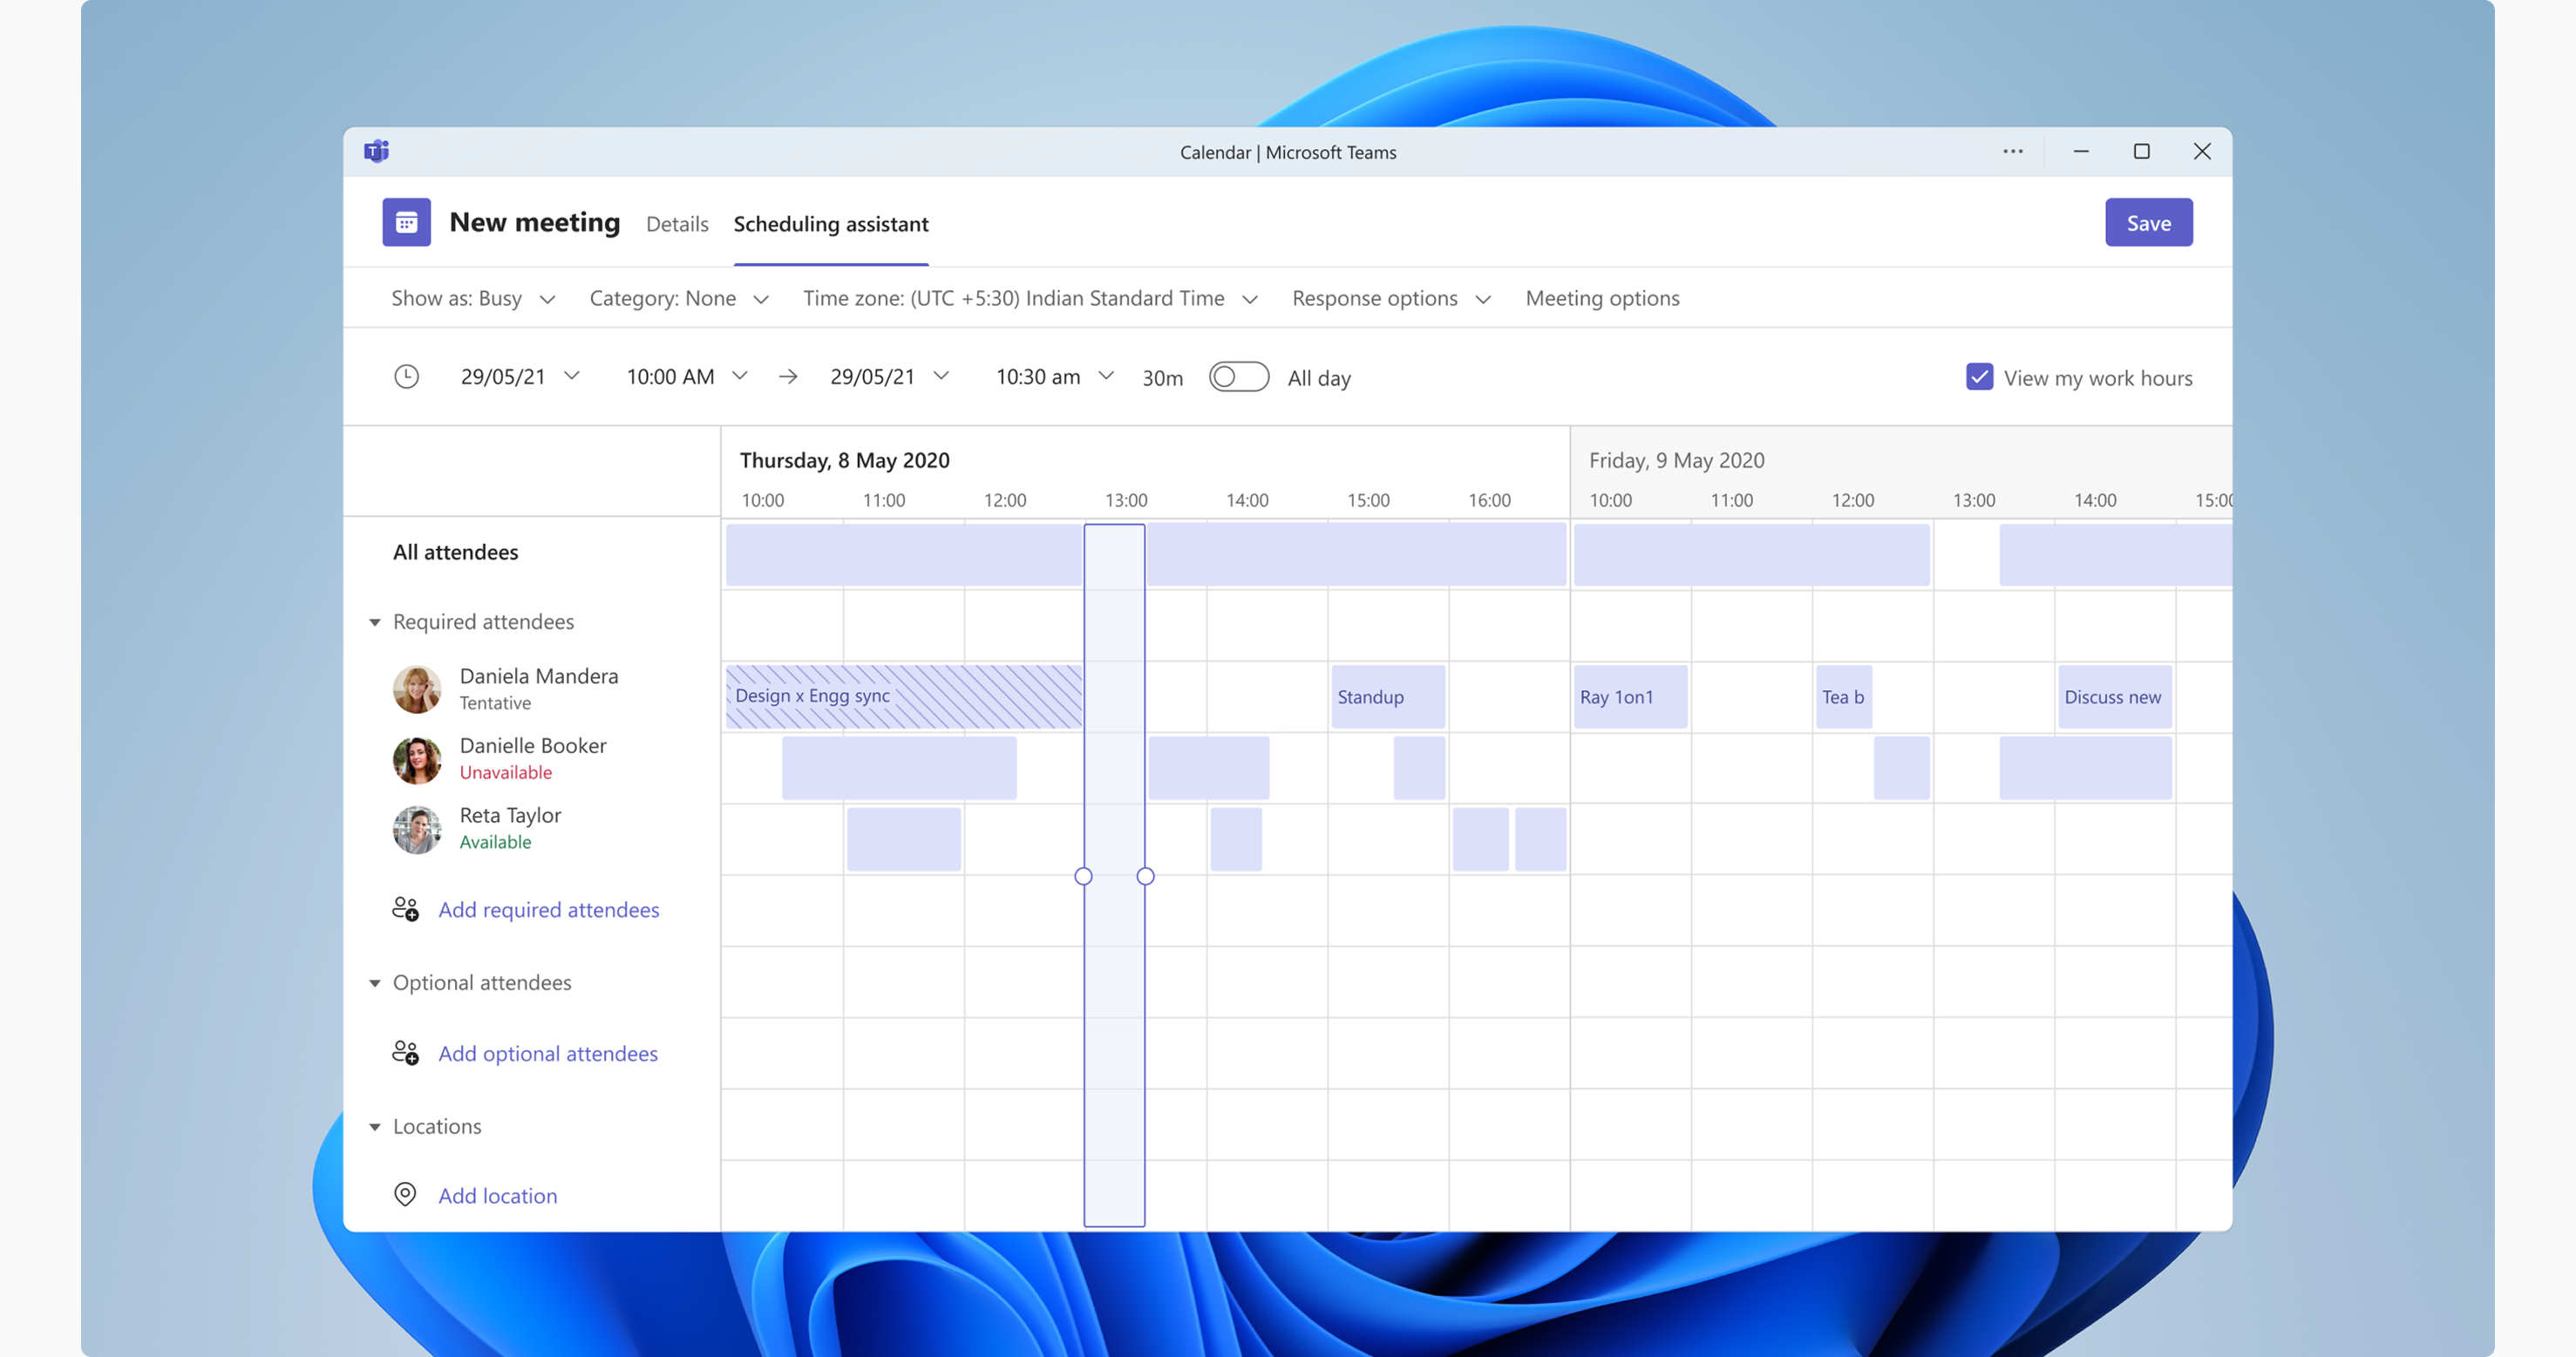Switch to the Details tab
2576x1357 pixels.
click(677, 224)
